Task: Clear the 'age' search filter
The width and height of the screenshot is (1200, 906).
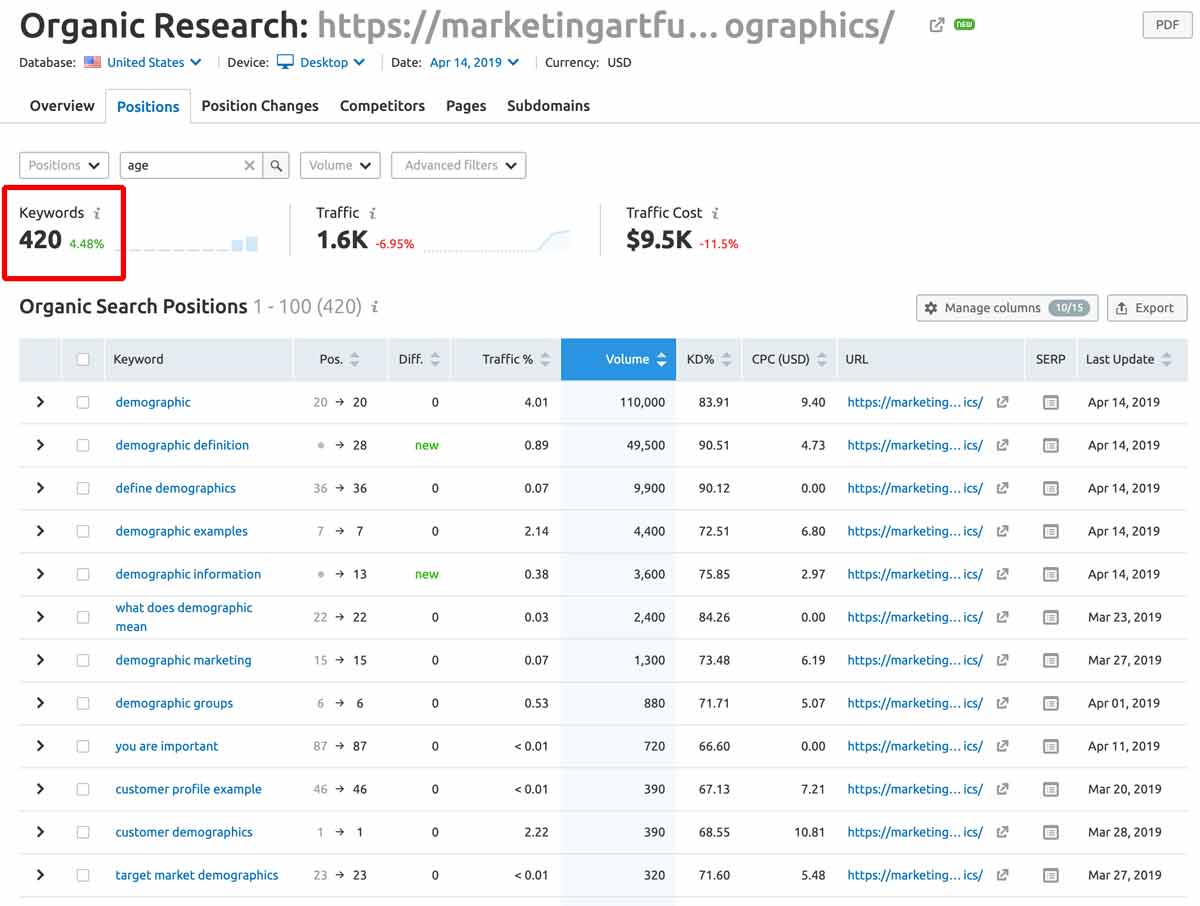Action: coord(250,166)
